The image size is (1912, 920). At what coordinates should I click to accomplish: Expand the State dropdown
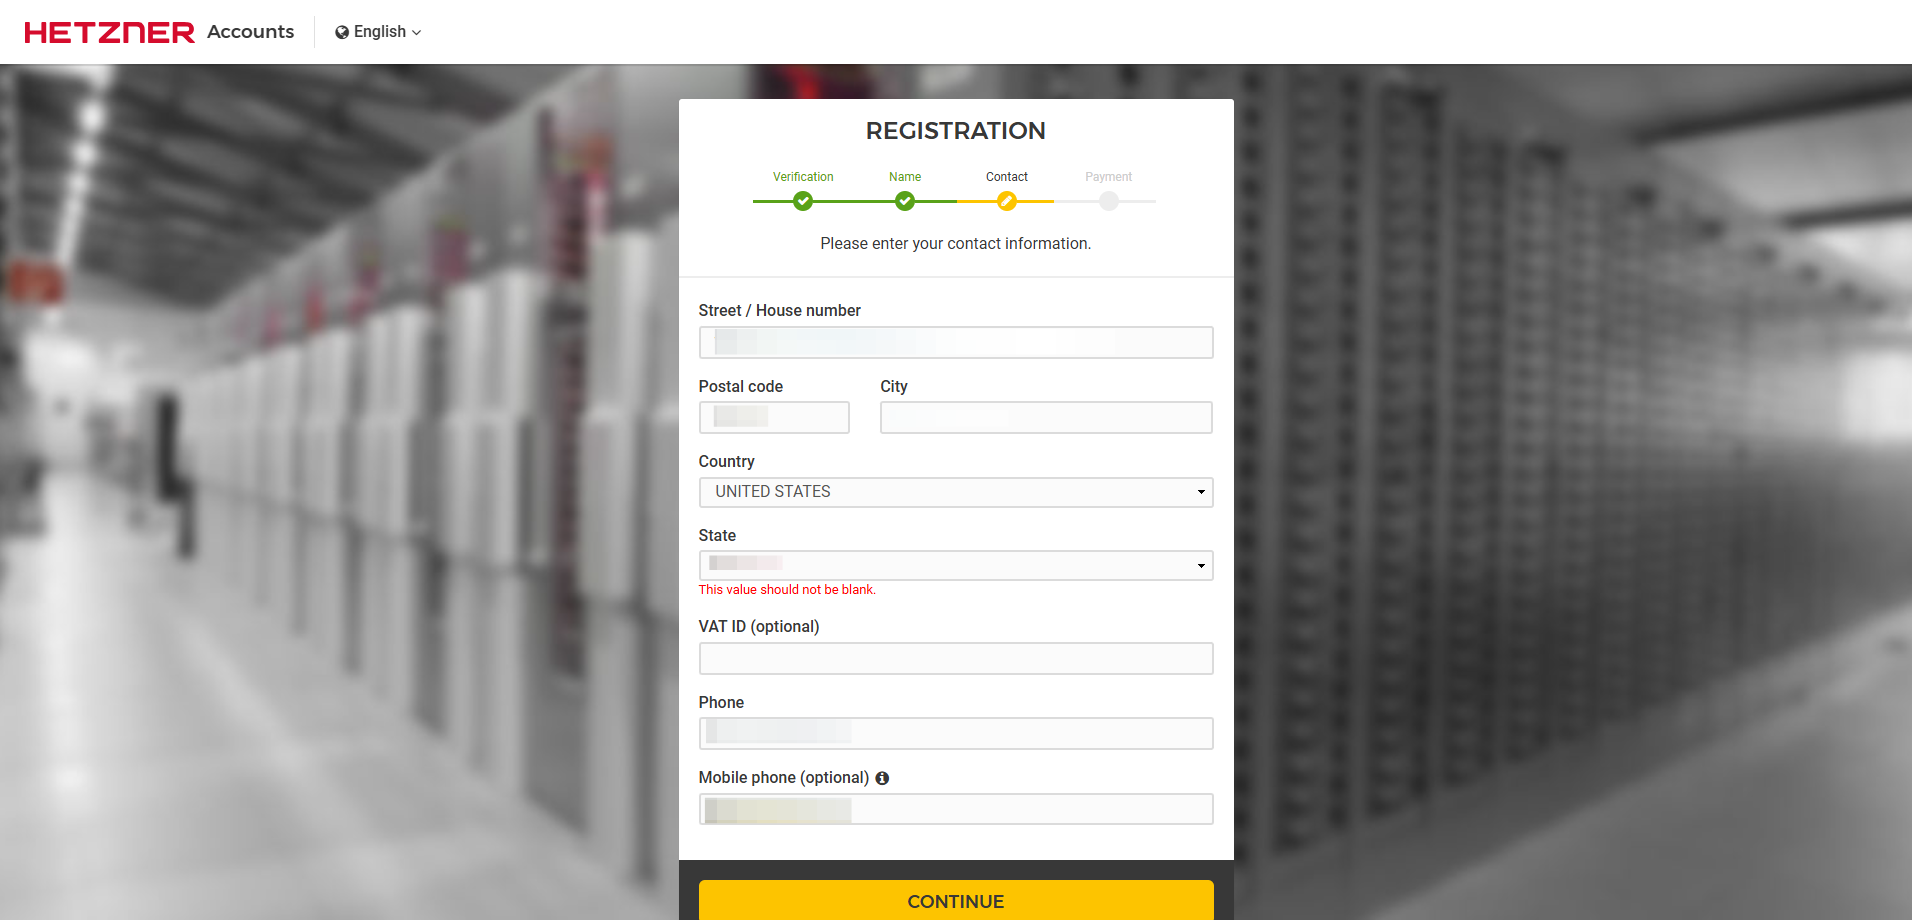coord(955,565)
